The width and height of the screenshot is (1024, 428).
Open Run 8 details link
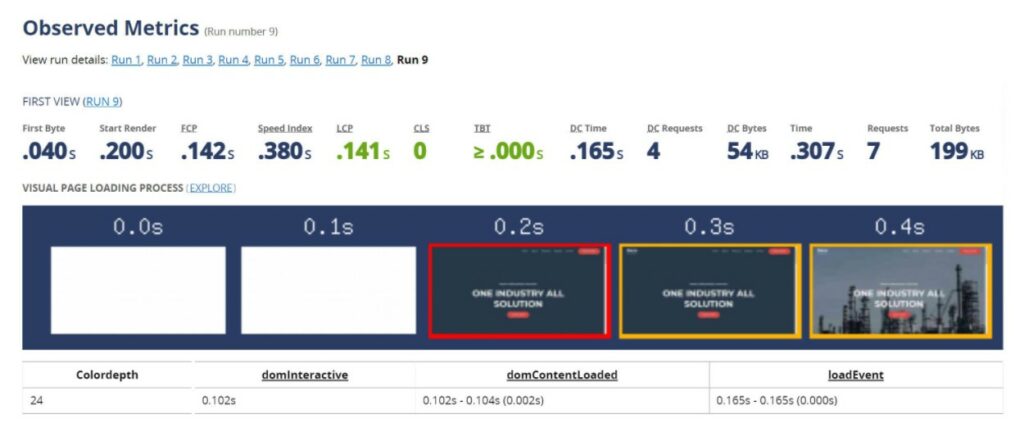[x=376, y=60]
